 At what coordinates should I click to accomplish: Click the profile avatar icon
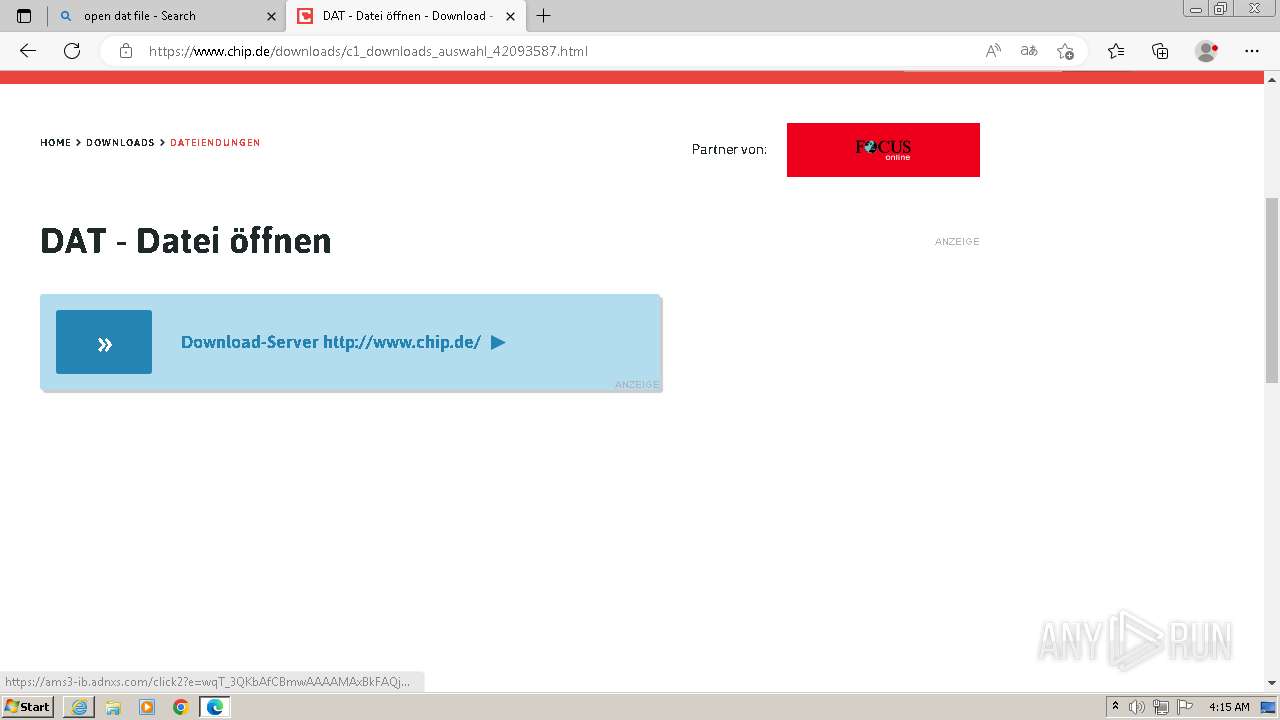point(1206,51)
